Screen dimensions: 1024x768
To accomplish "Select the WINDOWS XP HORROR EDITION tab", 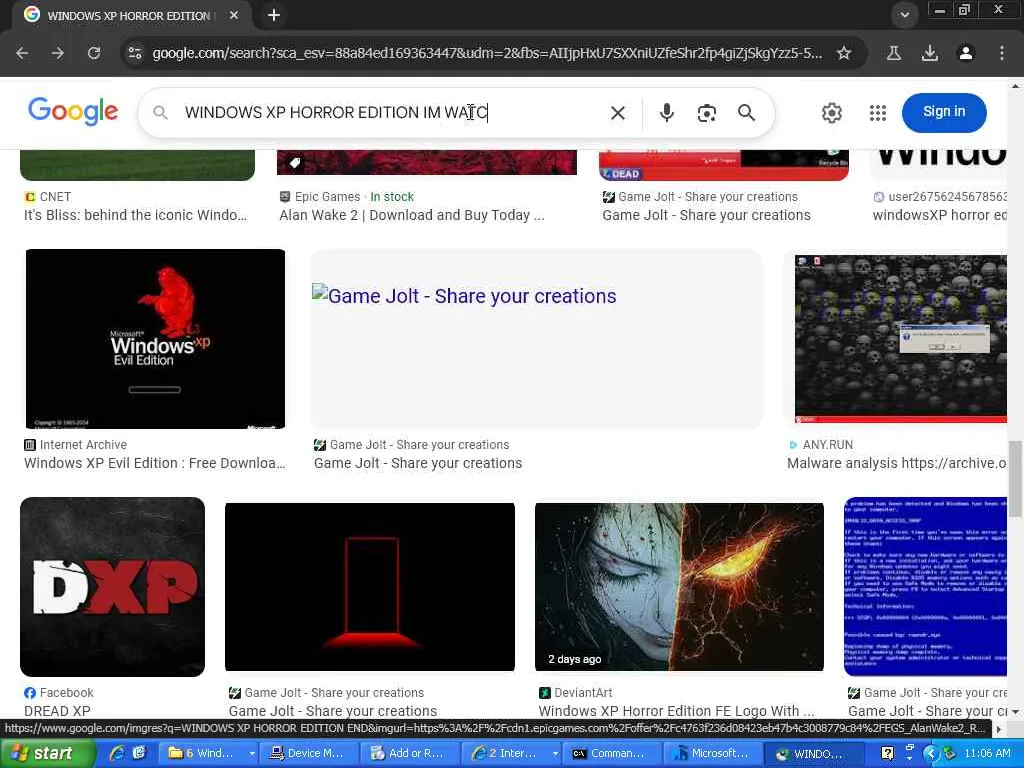I will tap(129, 15).
